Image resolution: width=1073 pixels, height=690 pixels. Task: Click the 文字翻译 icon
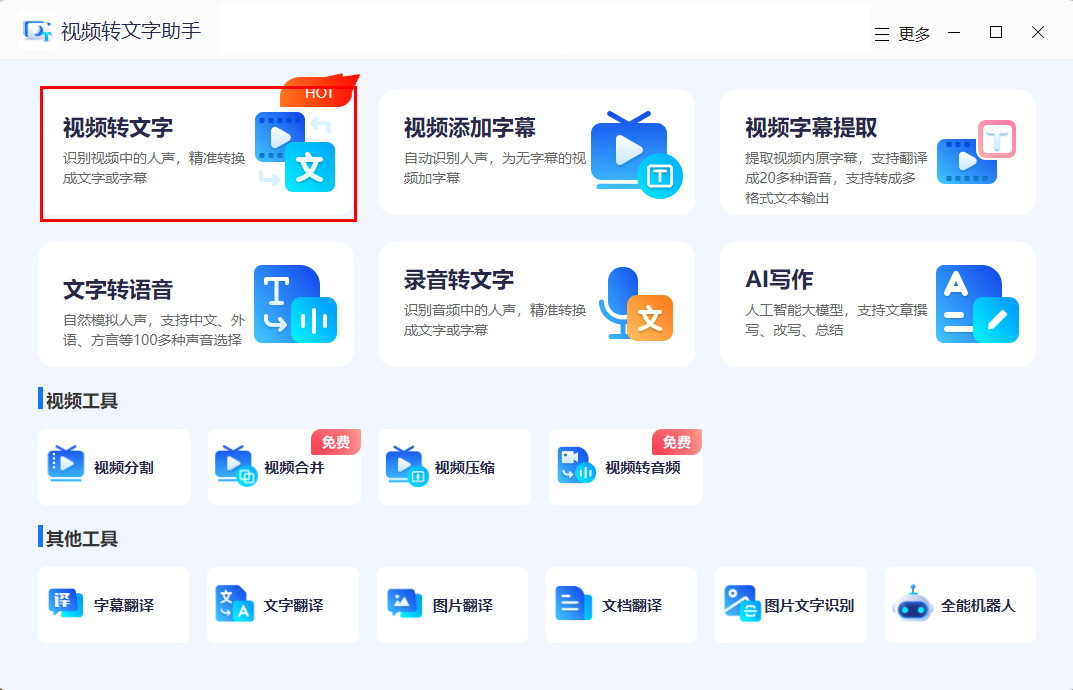coord(234,603)
